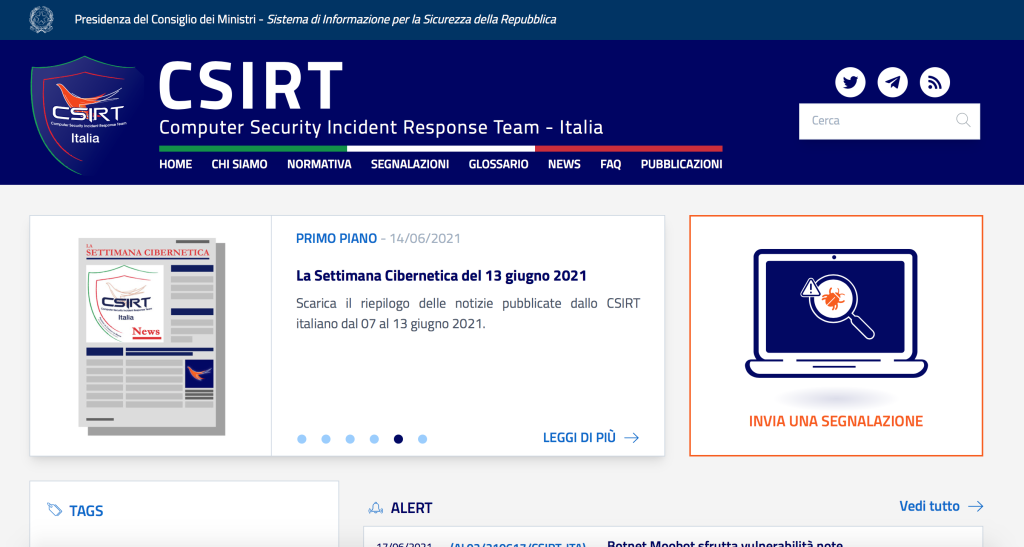1024x547 pixels.
Task: Click the search magnifier icon
Action: [x=963, y=120]
